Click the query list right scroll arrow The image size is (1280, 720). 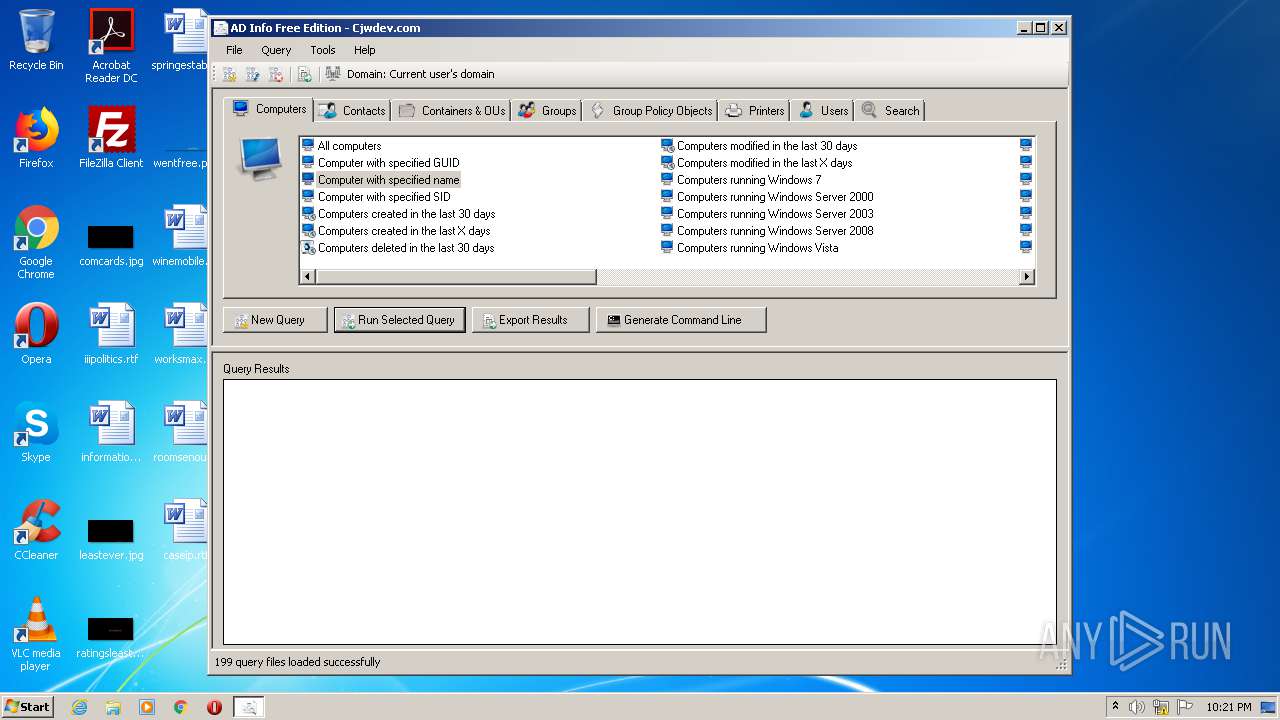pos(1027,277)
